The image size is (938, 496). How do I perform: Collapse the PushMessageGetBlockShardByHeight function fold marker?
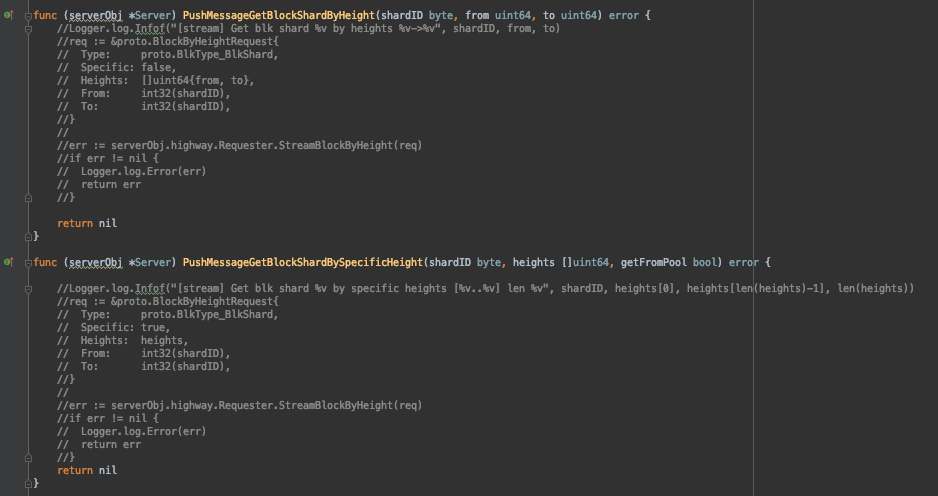[x=28, y=16]
